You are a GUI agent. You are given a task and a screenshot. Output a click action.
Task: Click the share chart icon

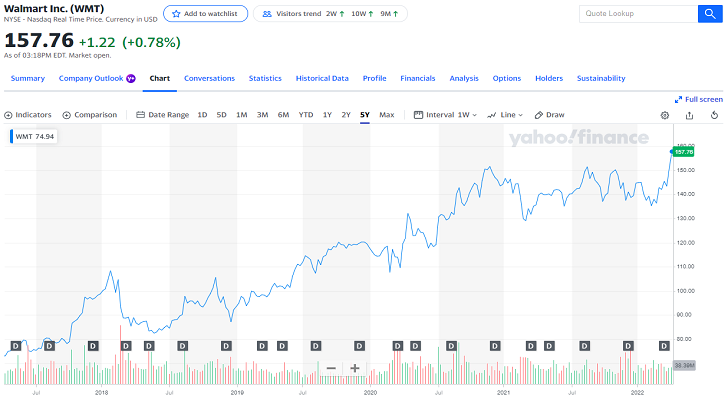tap(689, 115)
